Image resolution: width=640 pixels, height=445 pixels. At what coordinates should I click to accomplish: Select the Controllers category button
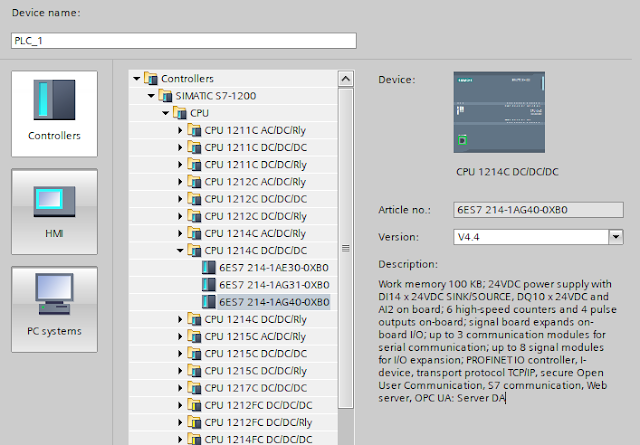coord(54,113)
